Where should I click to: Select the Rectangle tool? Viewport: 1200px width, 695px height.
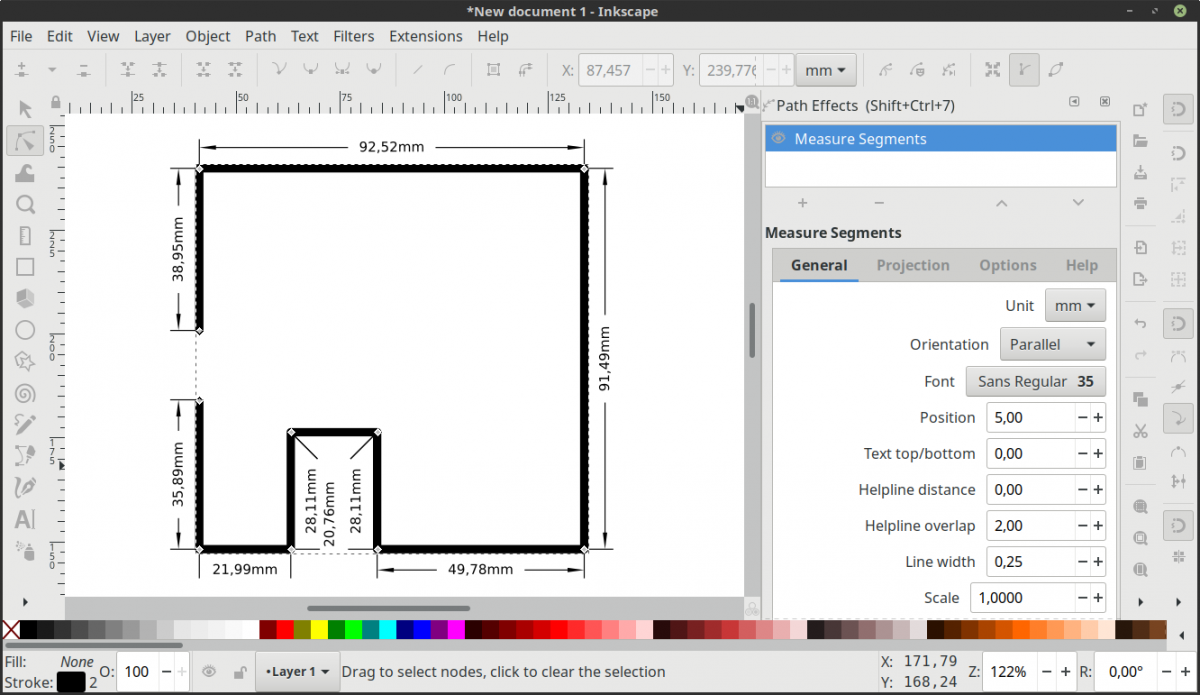point(25,266)
